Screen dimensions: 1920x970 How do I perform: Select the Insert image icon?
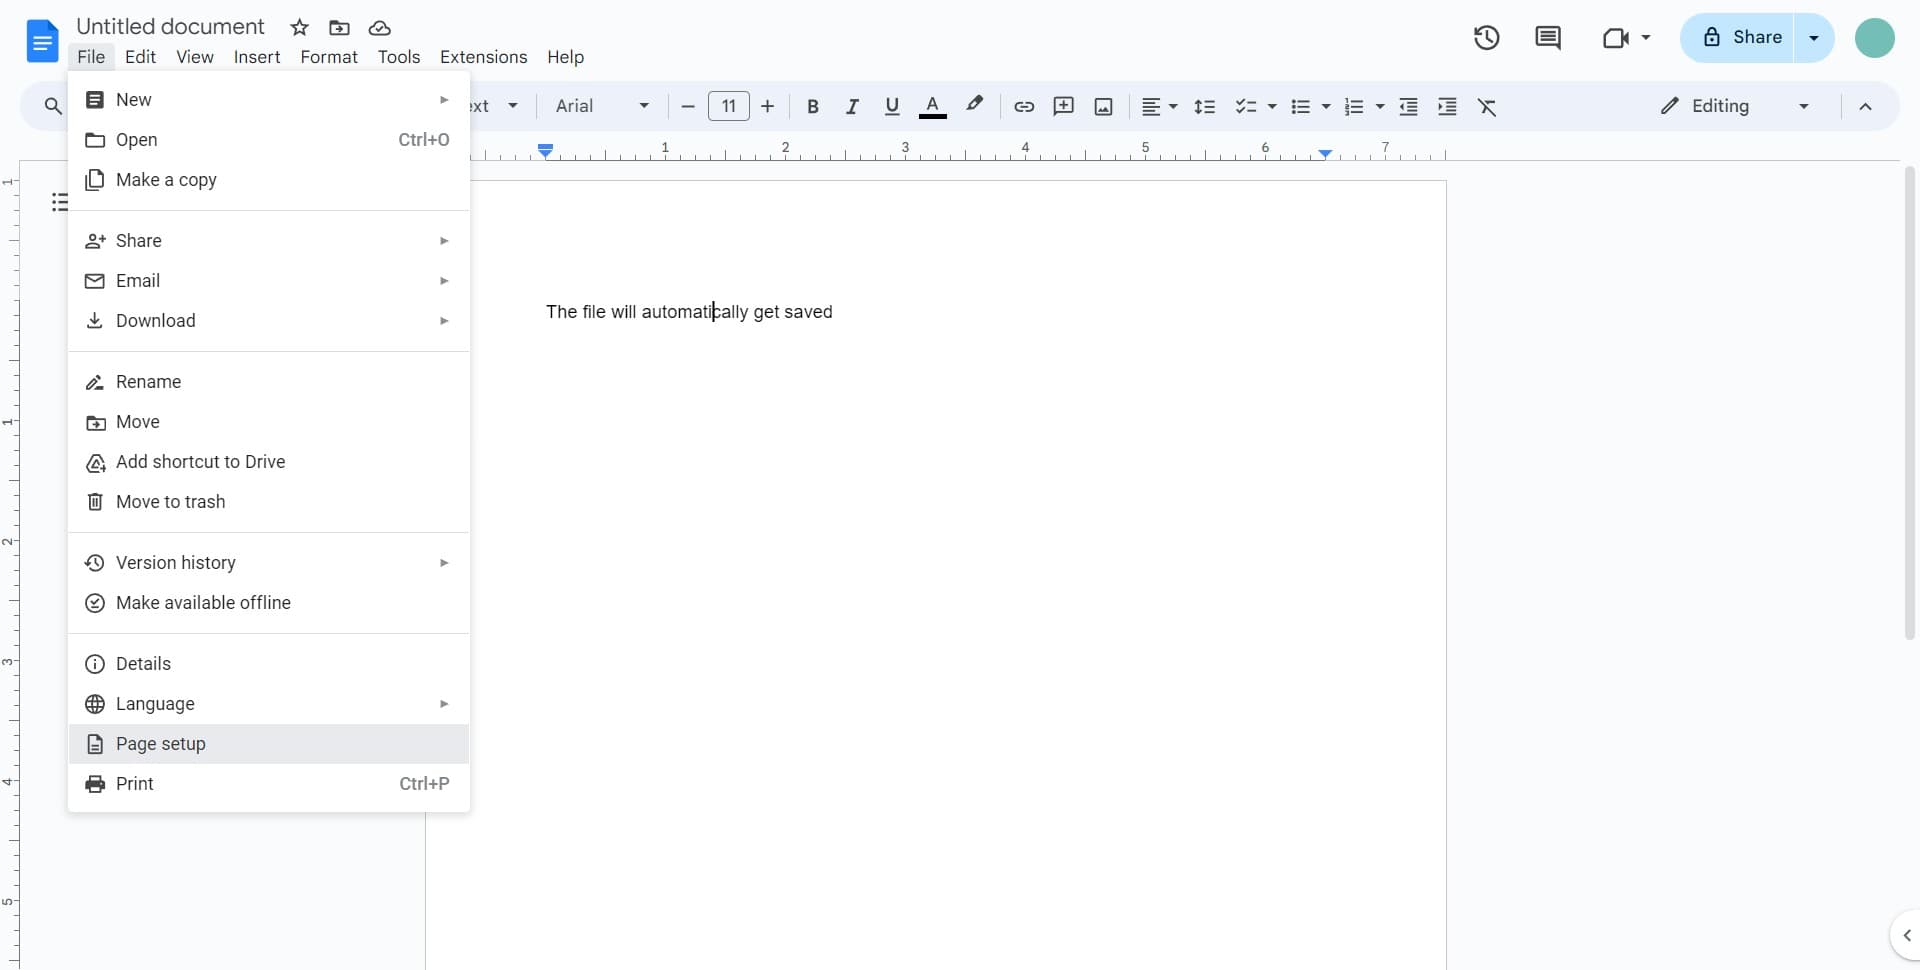pyautogui.click(x=1103, y=106)
